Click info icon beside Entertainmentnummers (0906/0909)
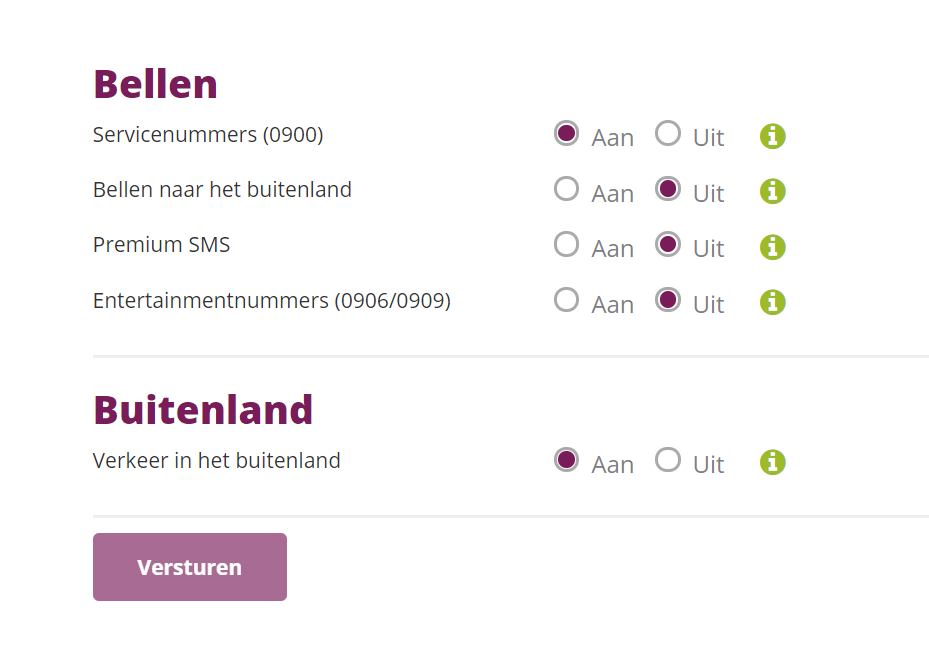This screenshot has height=665, width=929. 773,302
